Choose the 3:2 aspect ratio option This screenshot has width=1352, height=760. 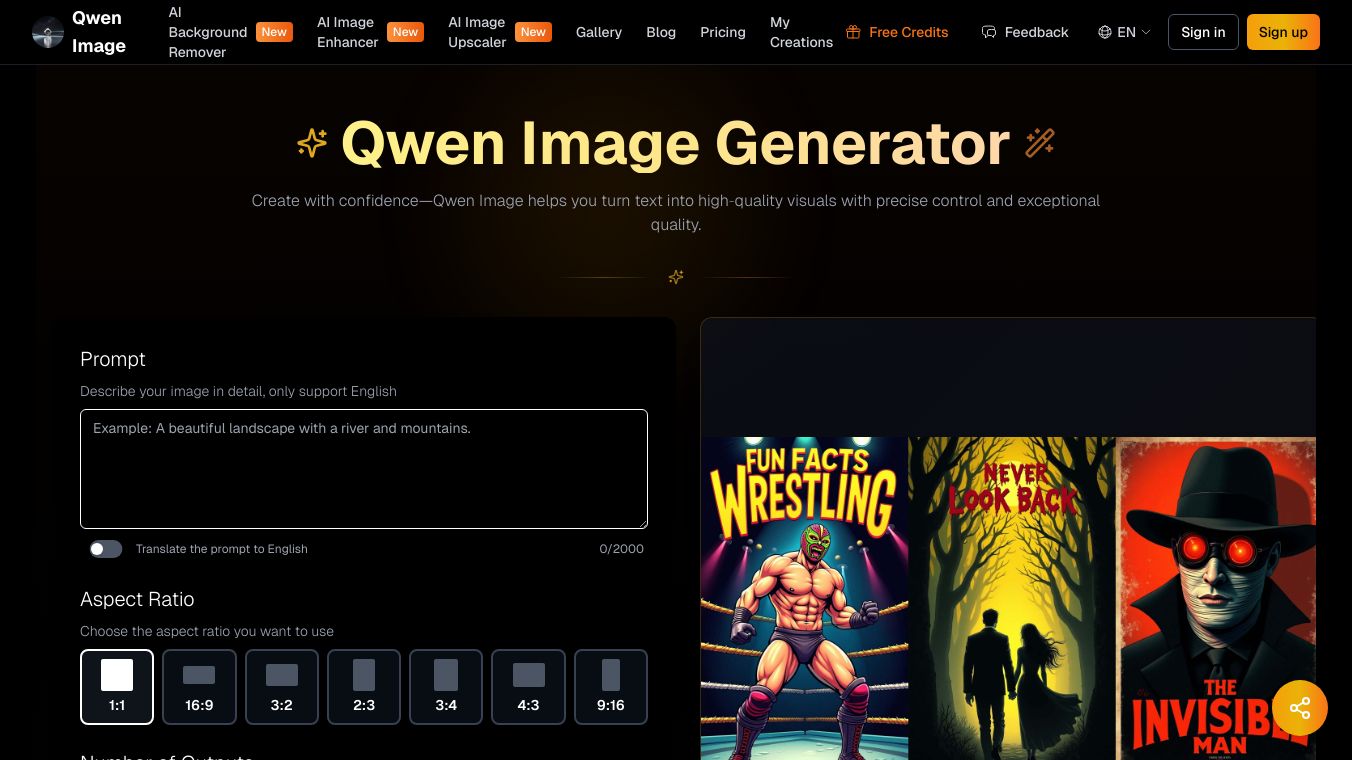pos(282,687)
